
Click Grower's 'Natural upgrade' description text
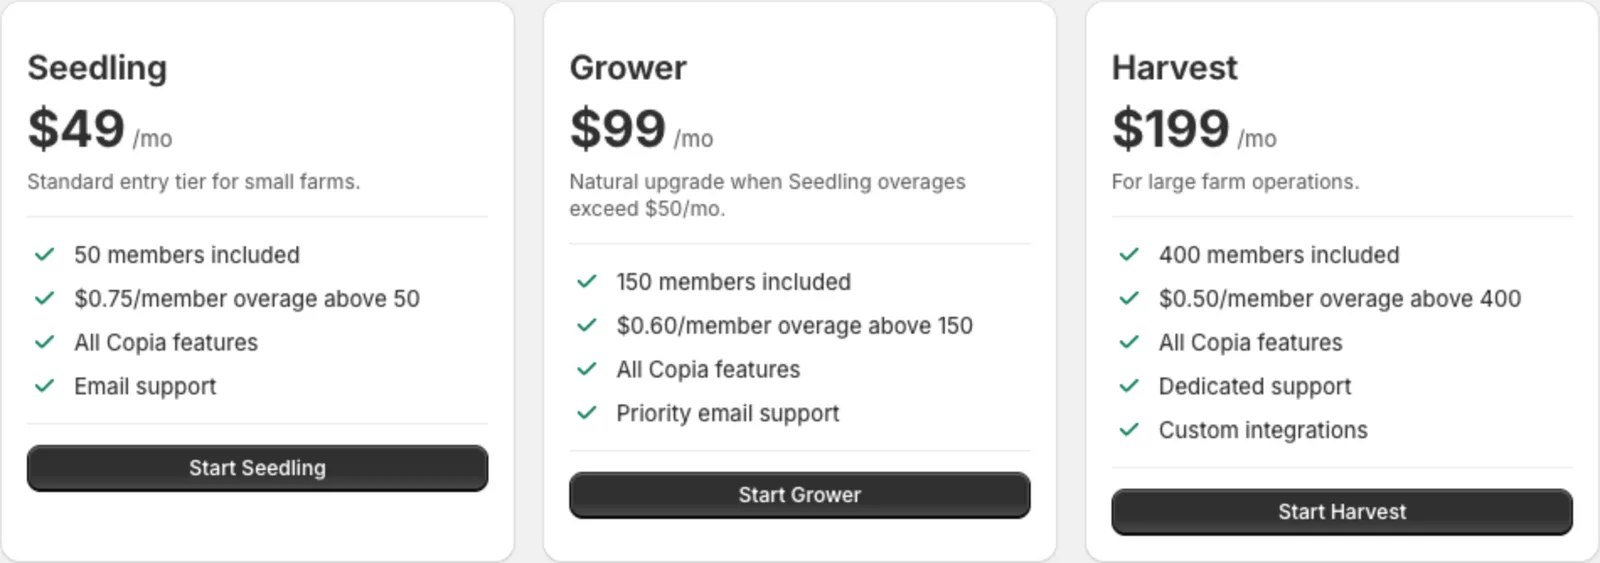click(x=767, y=195)
